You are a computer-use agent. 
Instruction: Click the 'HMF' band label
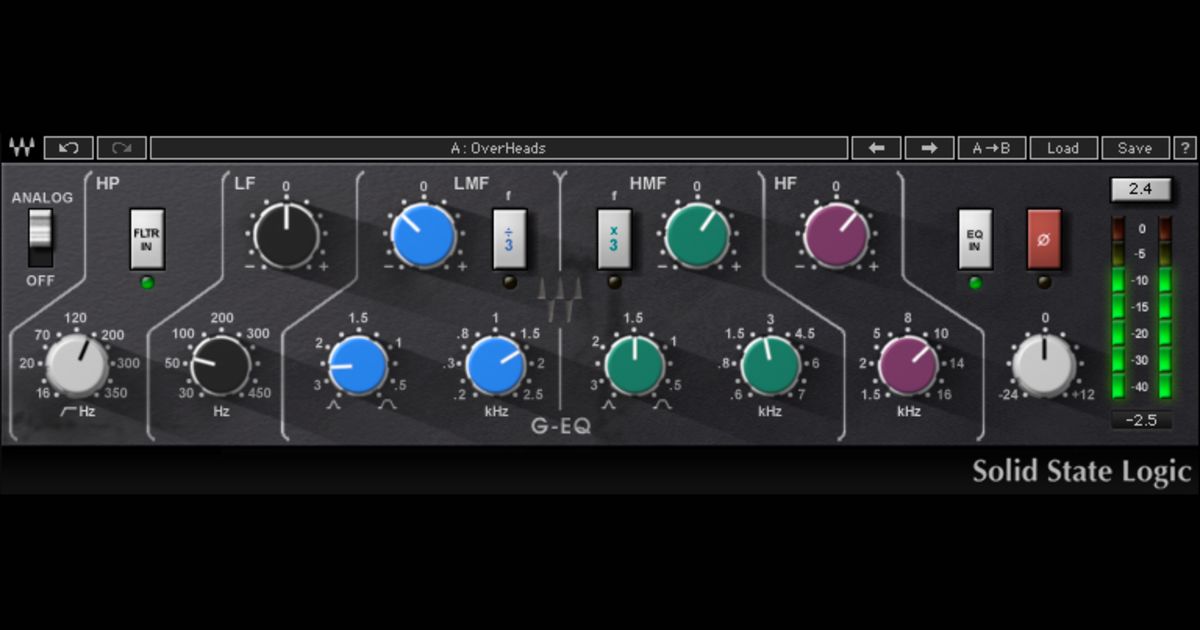648,184
